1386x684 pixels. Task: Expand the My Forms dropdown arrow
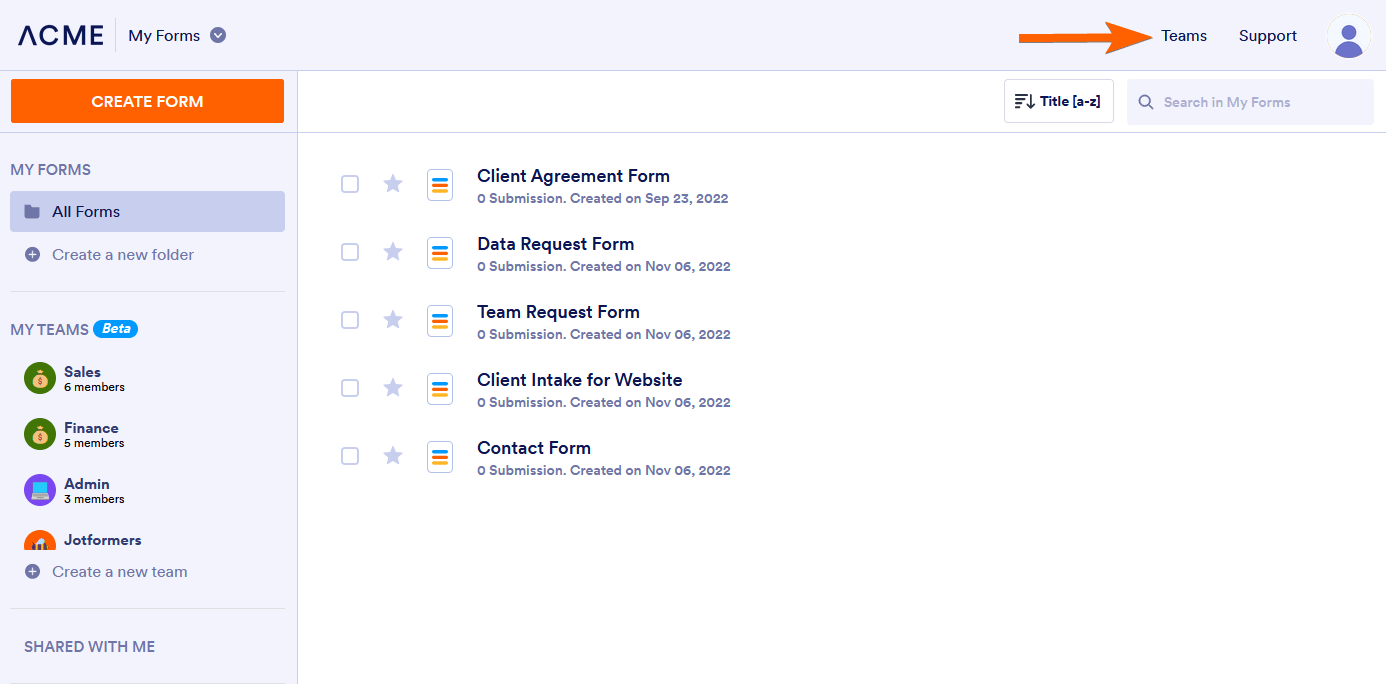(218, 36)
